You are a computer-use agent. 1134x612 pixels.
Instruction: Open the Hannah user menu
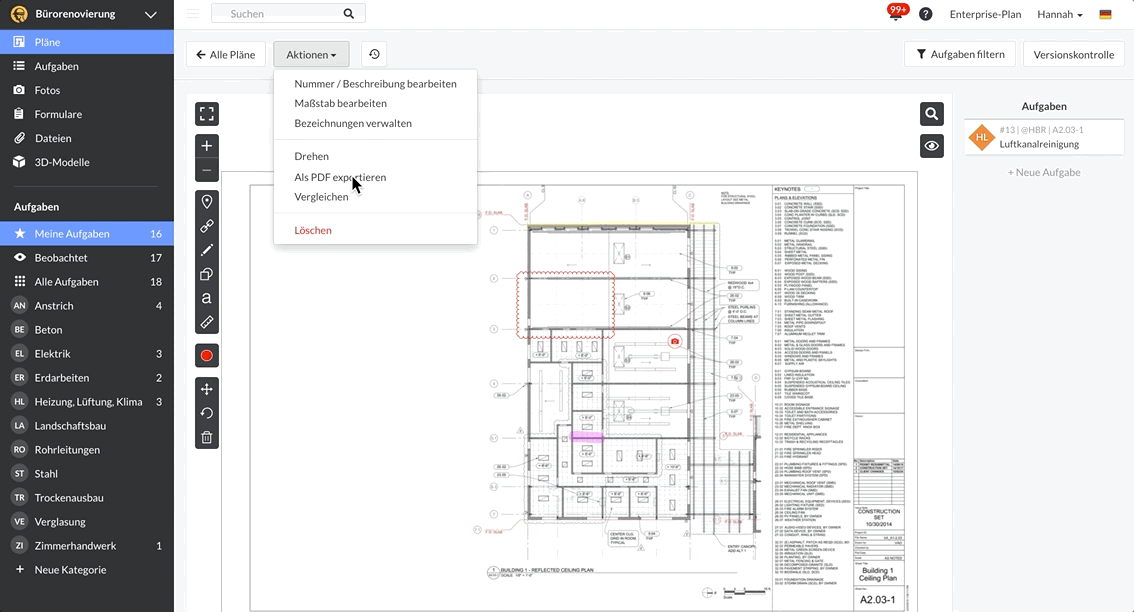point(1060,14)
